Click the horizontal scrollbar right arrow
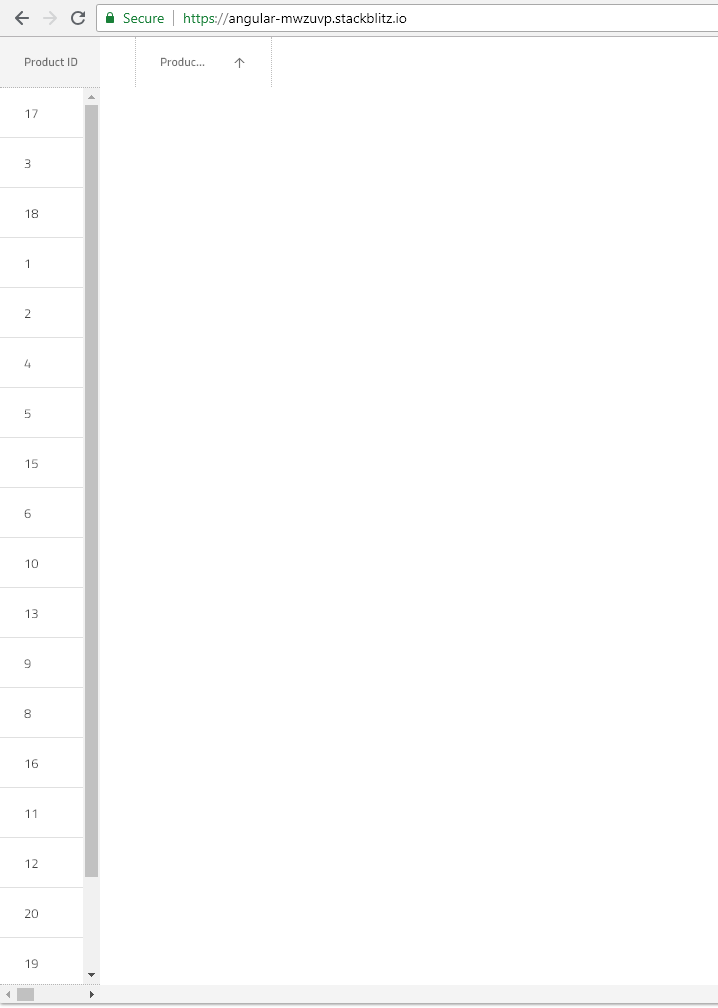 coord(92,994)
